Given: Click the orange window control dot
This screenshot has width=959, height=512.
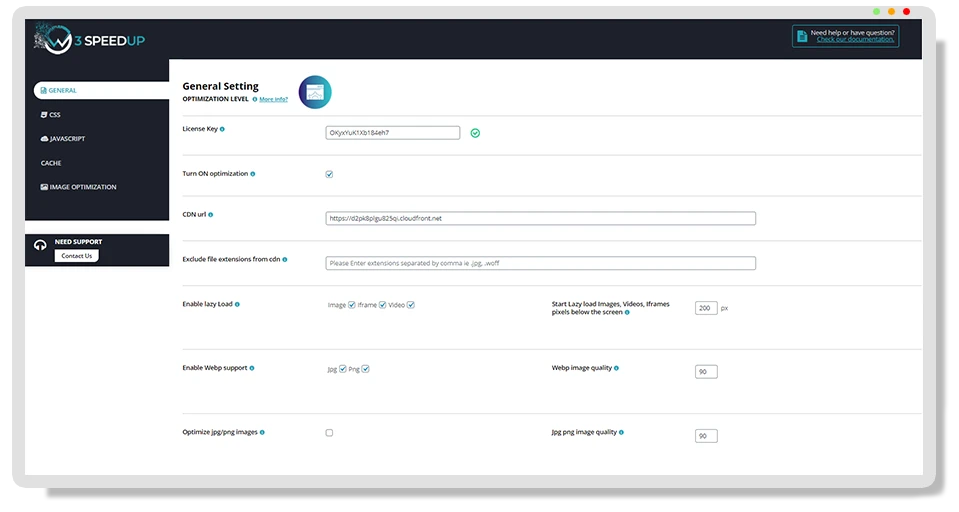Looking at the screenshot, I should (x=891, y=12).
